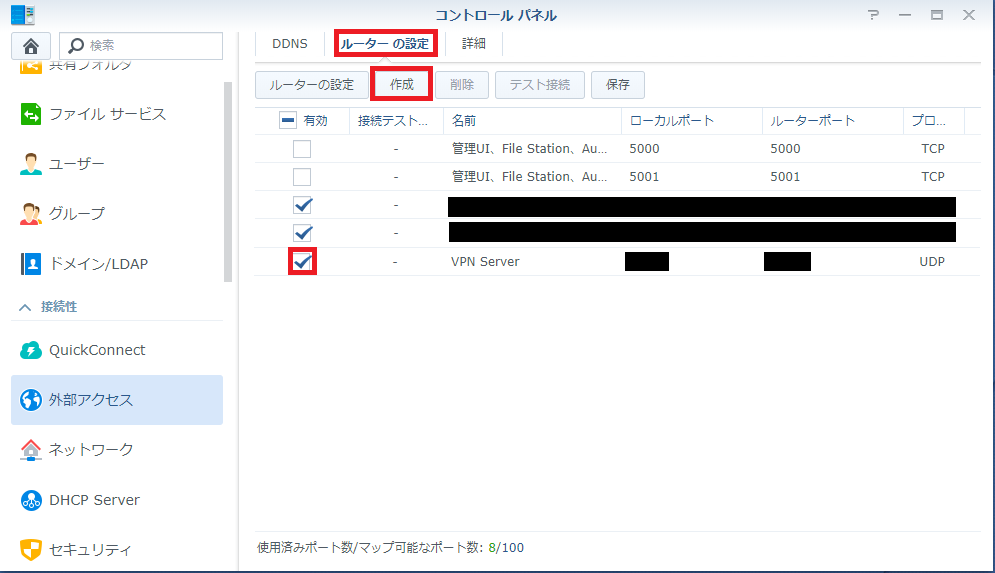Switch to the ルーター の設定 tab
The height and width of the screenshot is (573, 995).
point(385,44)
